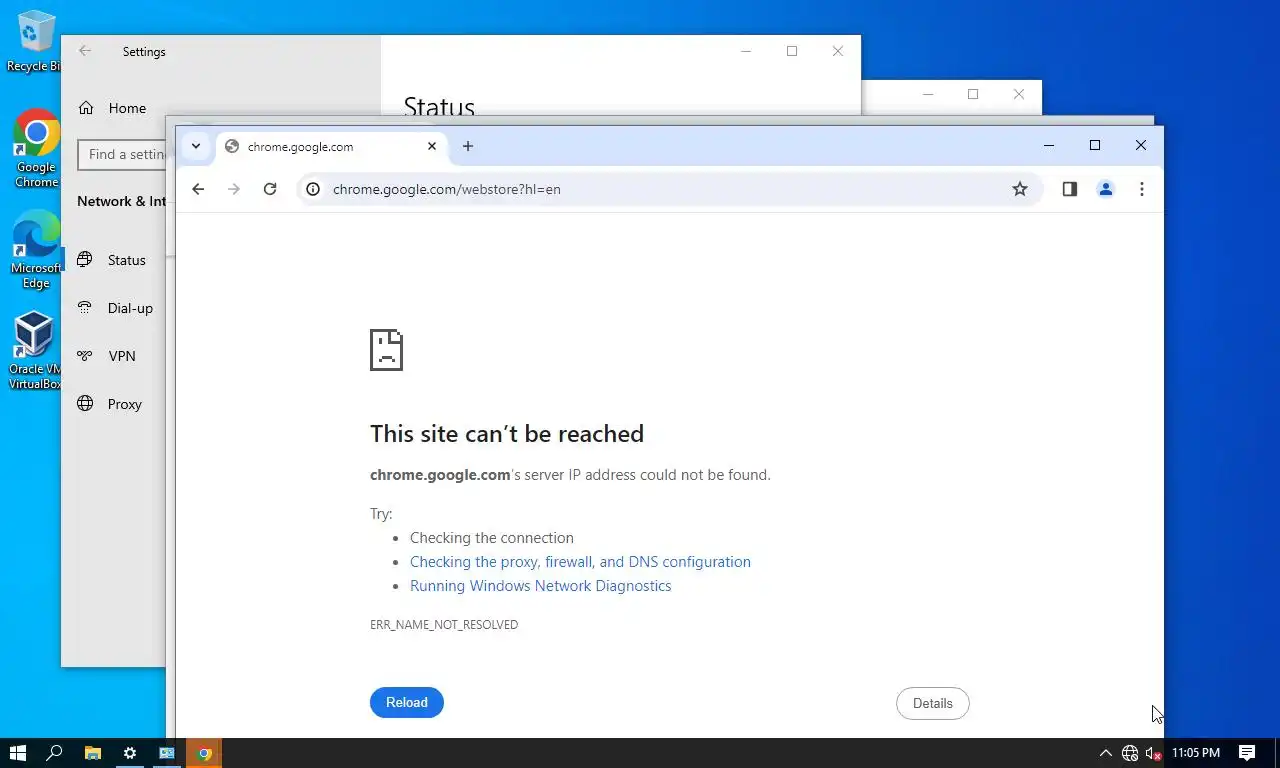Open Chrome three-dot menu
The width and height of the screenshot is (1280, 768).
(x=1142, y=189)
